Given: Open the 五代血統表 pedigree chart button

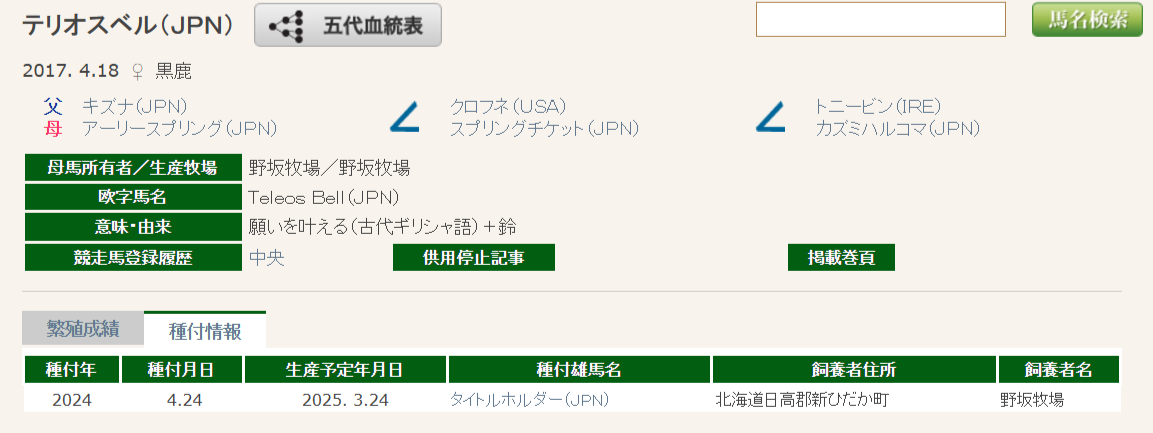Looking at the screenshot, I should [348, 25].
